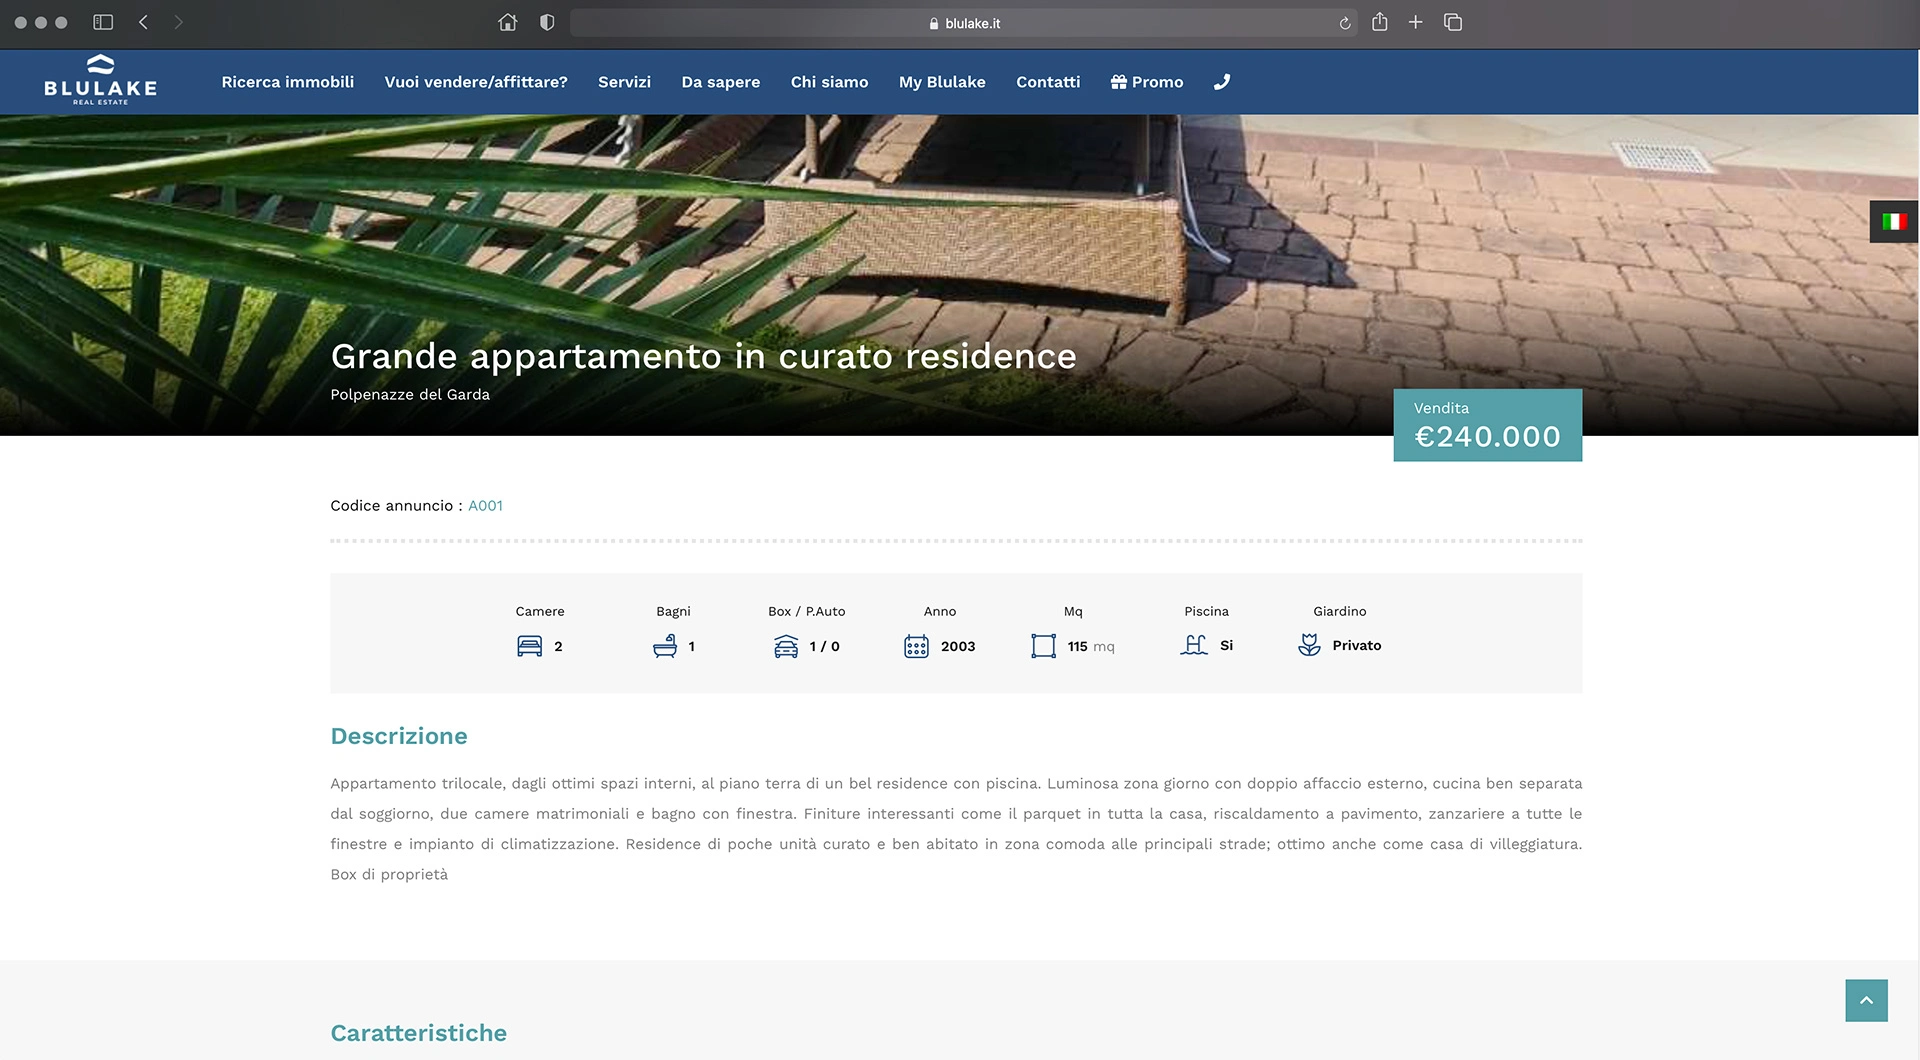Screen dimensions: 1920x1060
Task: Click the car garage icon under Box / P.Auto
Action: click(786, 646)
